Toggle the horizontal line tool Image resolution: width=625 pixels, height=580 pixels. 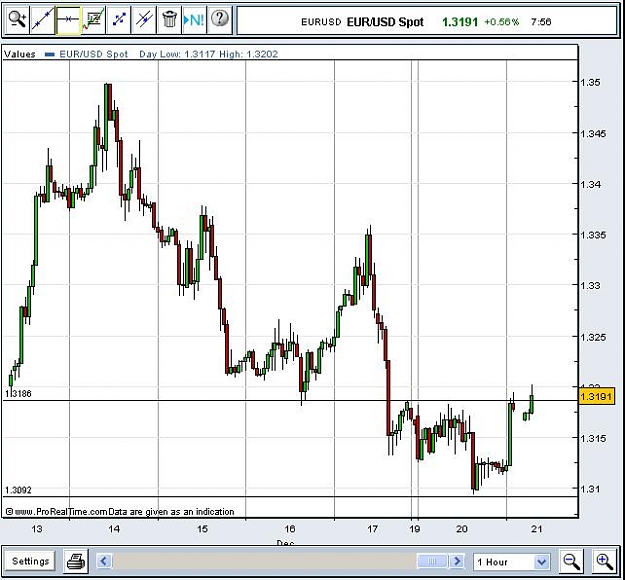tap(68, 19)
